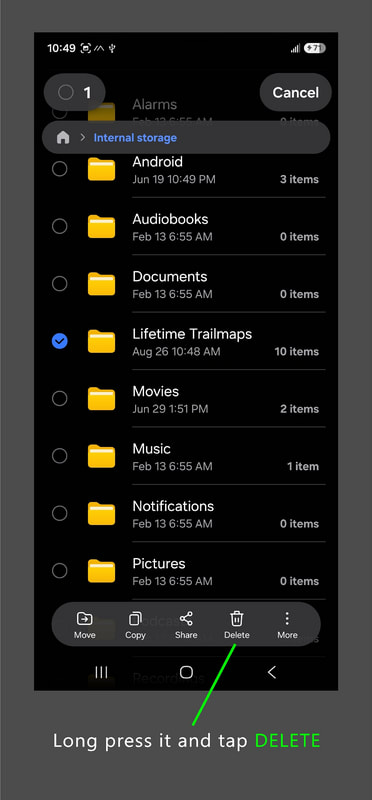The width and height of the screenshot is (372, 800).
Task: Tap the Lifetime Trailmaps folder icon
Action: point(101,341)
